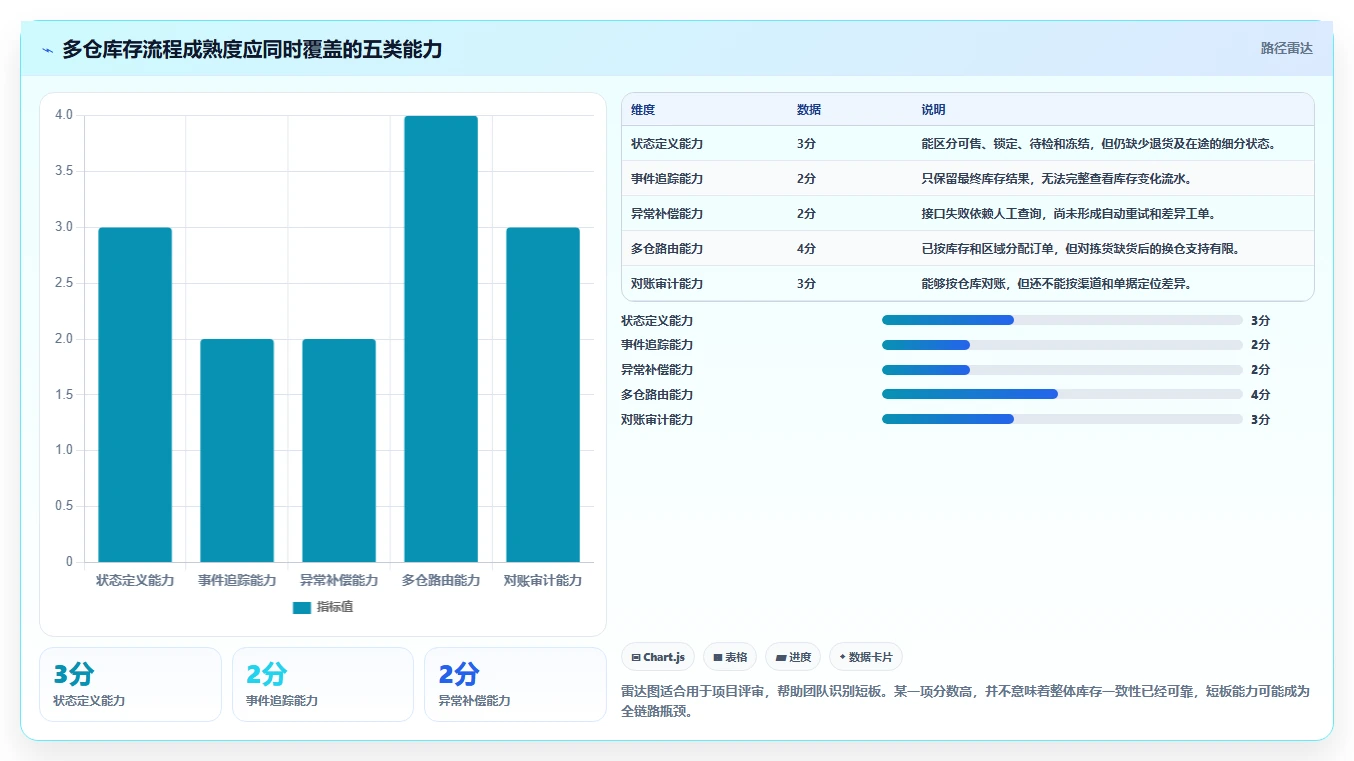Click the 事件追踪能力 bar in the chart

[237, 451]
